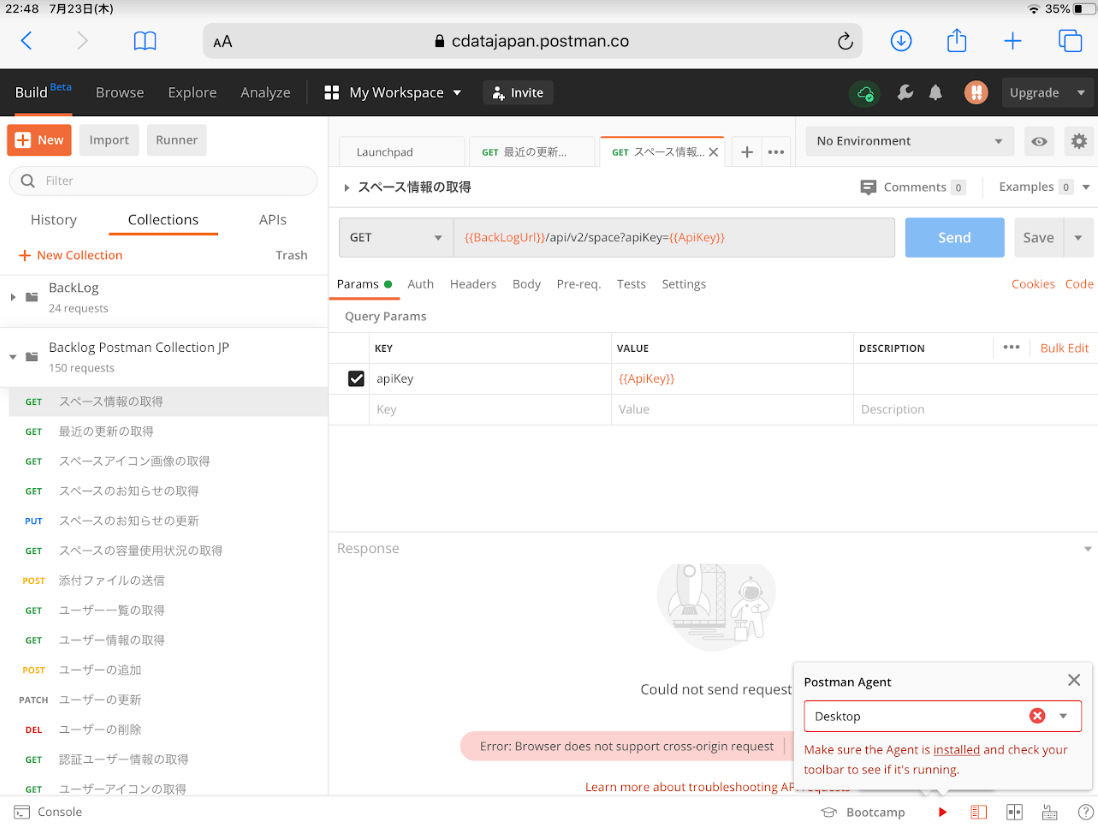Open the user avatar menu
1098x824 pixels.
[975, 92]
